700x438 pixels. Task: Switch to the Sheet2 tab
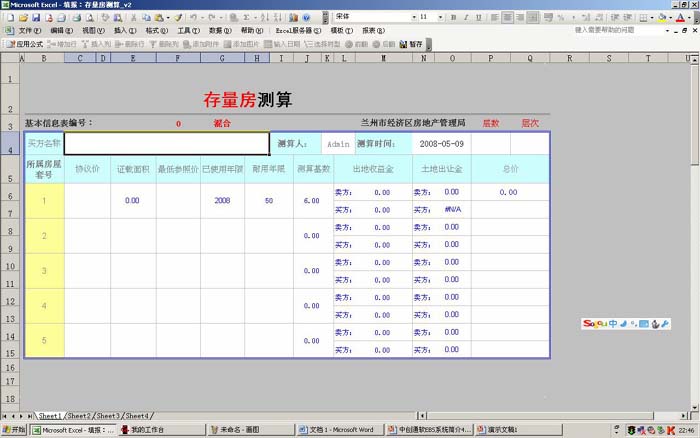tap(80, 415)
